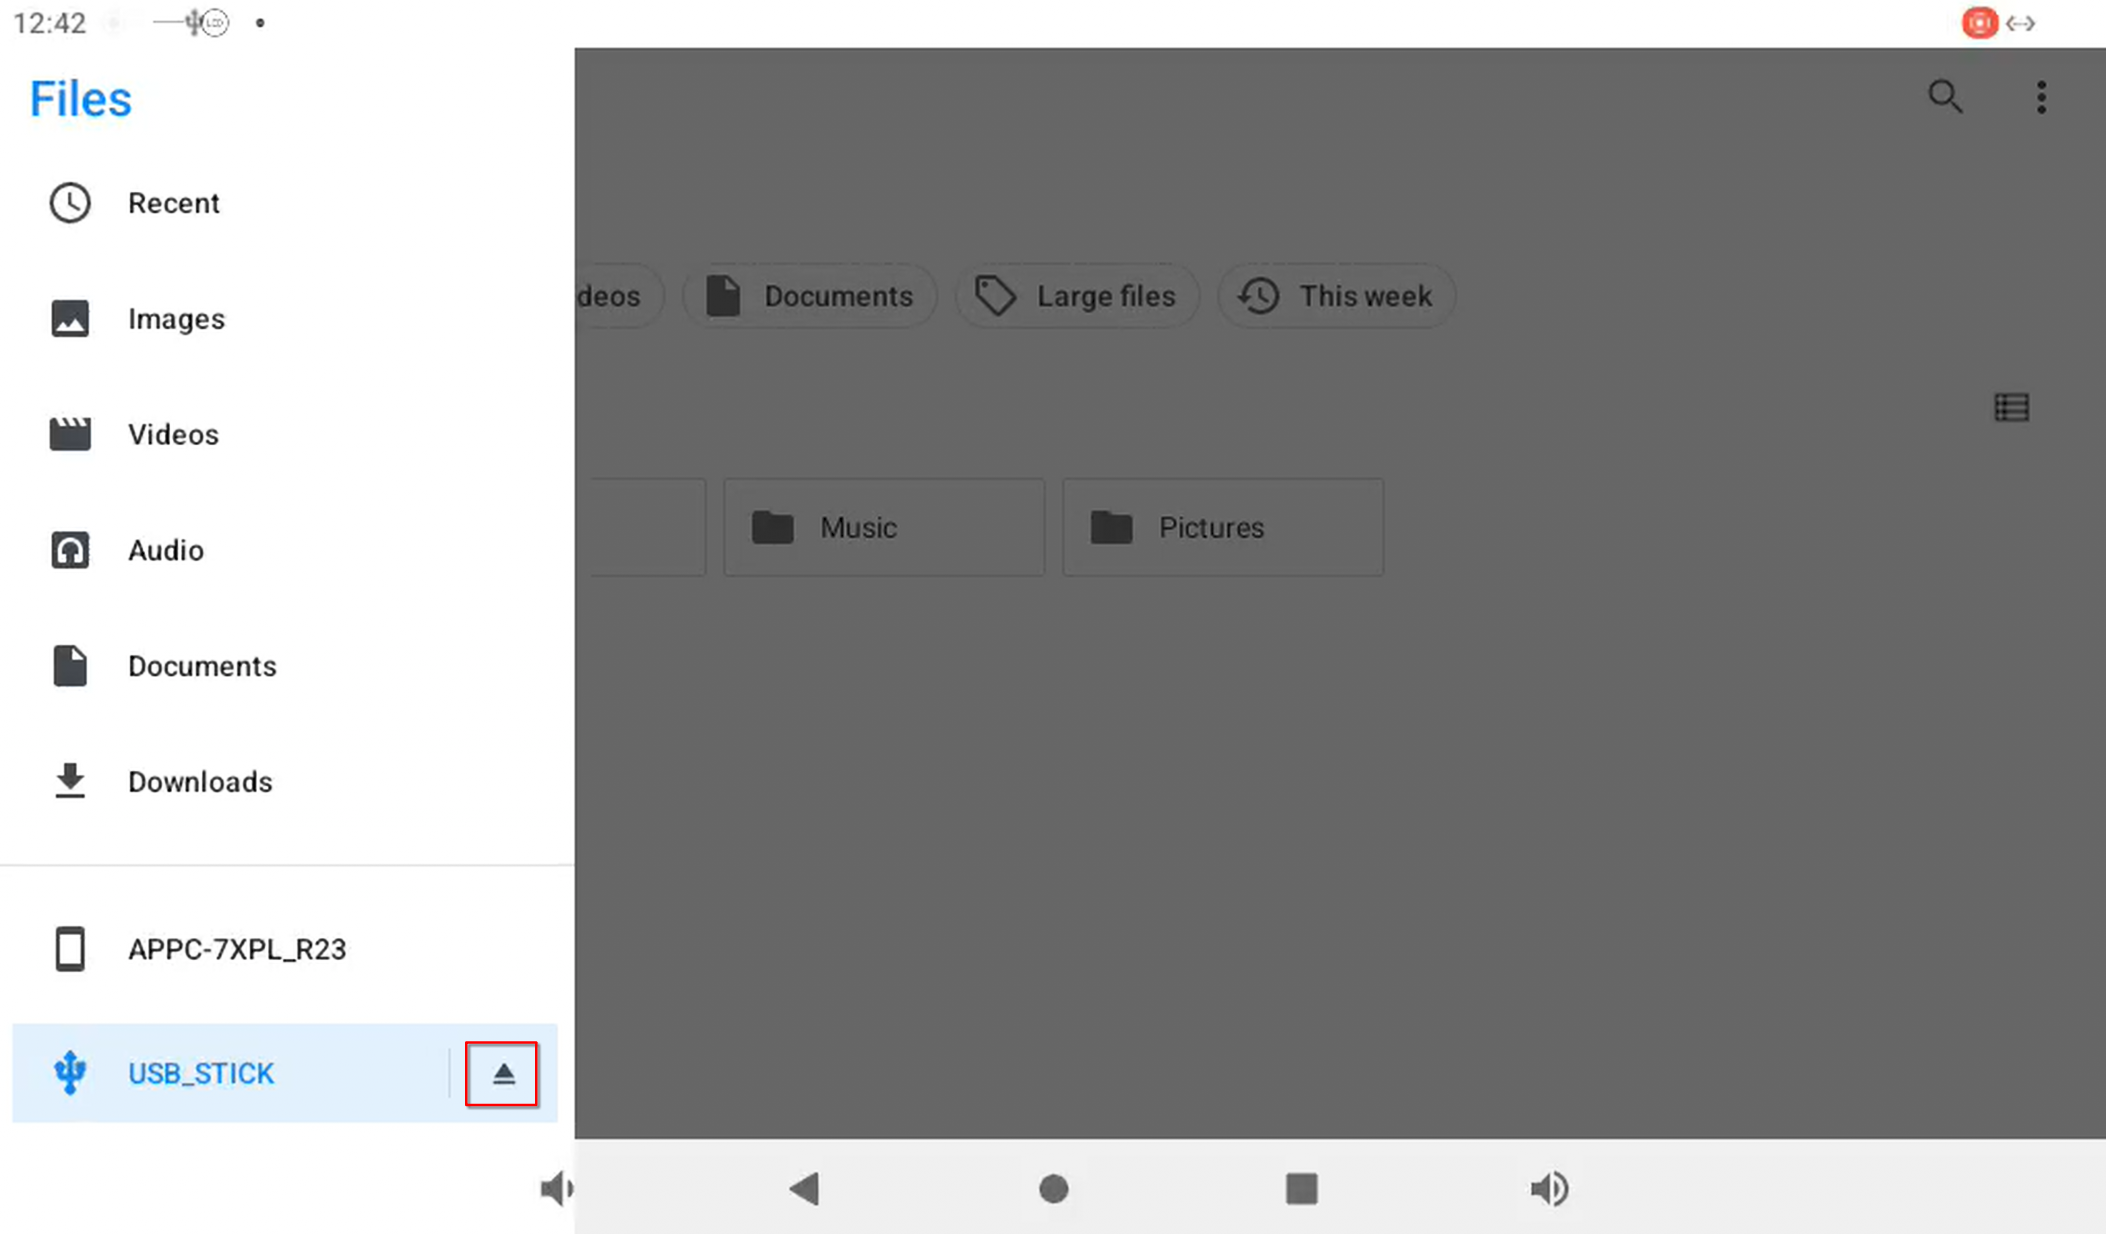This screenshot has width=2106, height=1234.
Task: Switch to grid/list view layout
Action: tap(2012, 407)
